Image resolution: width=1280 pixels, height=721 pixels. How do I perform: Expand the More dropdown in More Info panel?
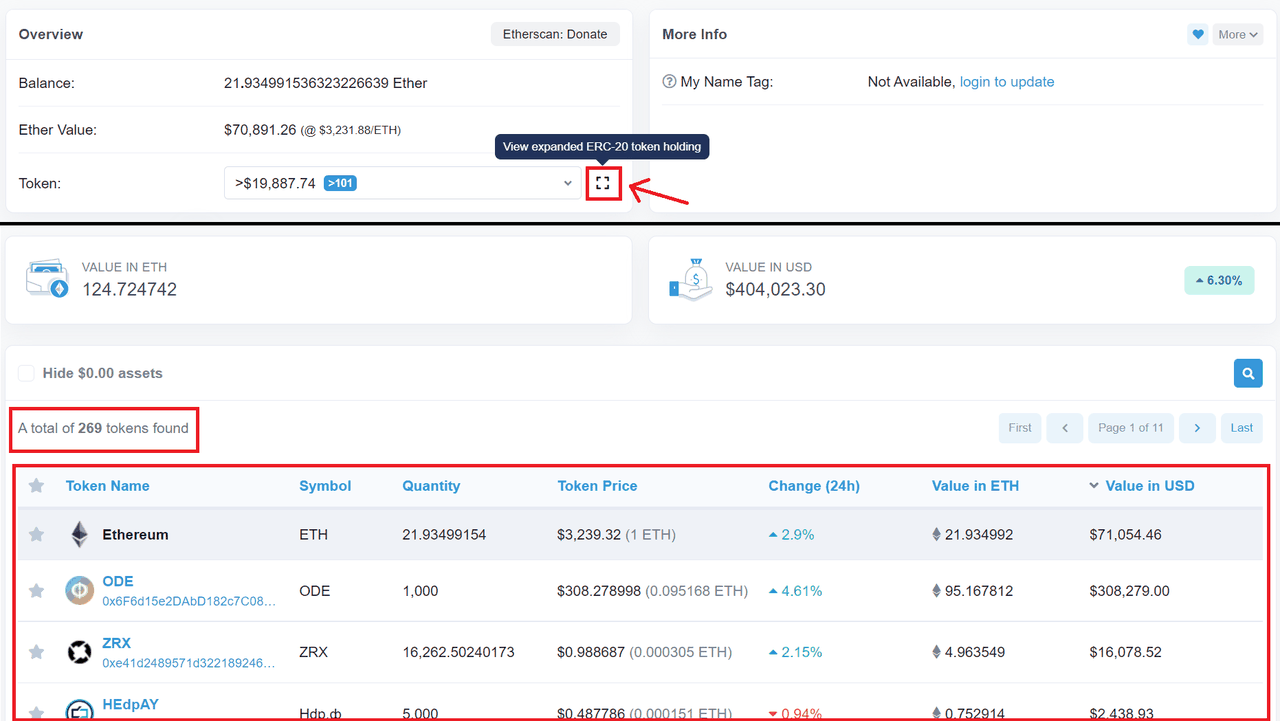[1238, 34]
